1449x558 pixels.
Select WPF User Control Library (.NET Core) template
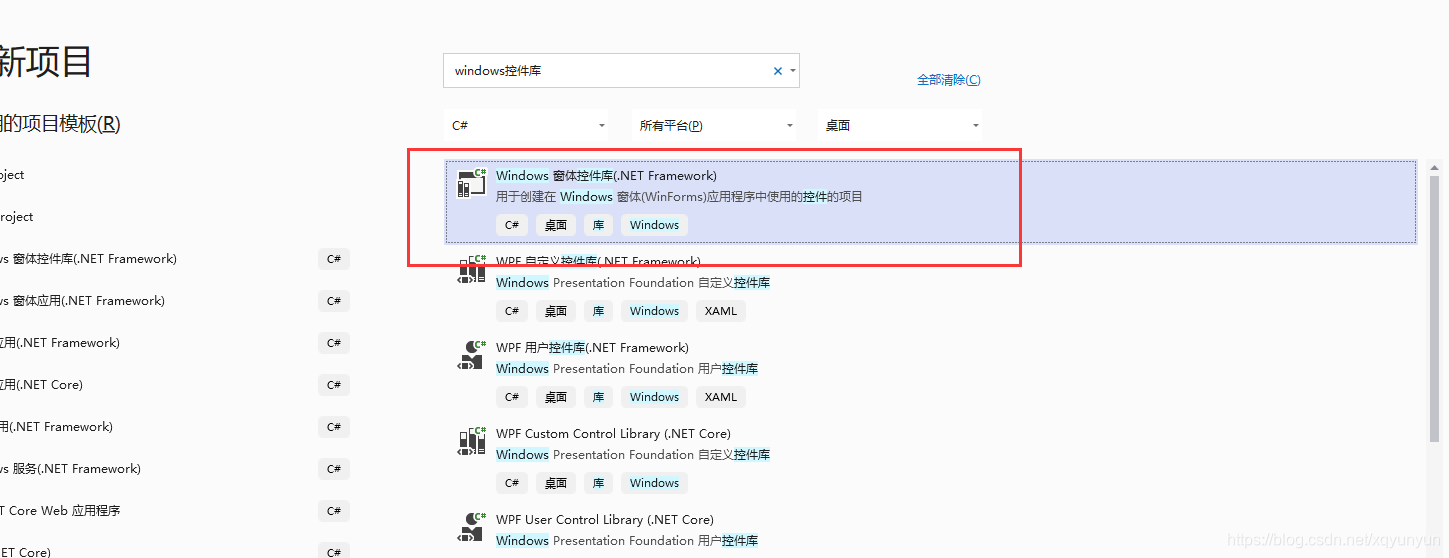click(930, 531)
